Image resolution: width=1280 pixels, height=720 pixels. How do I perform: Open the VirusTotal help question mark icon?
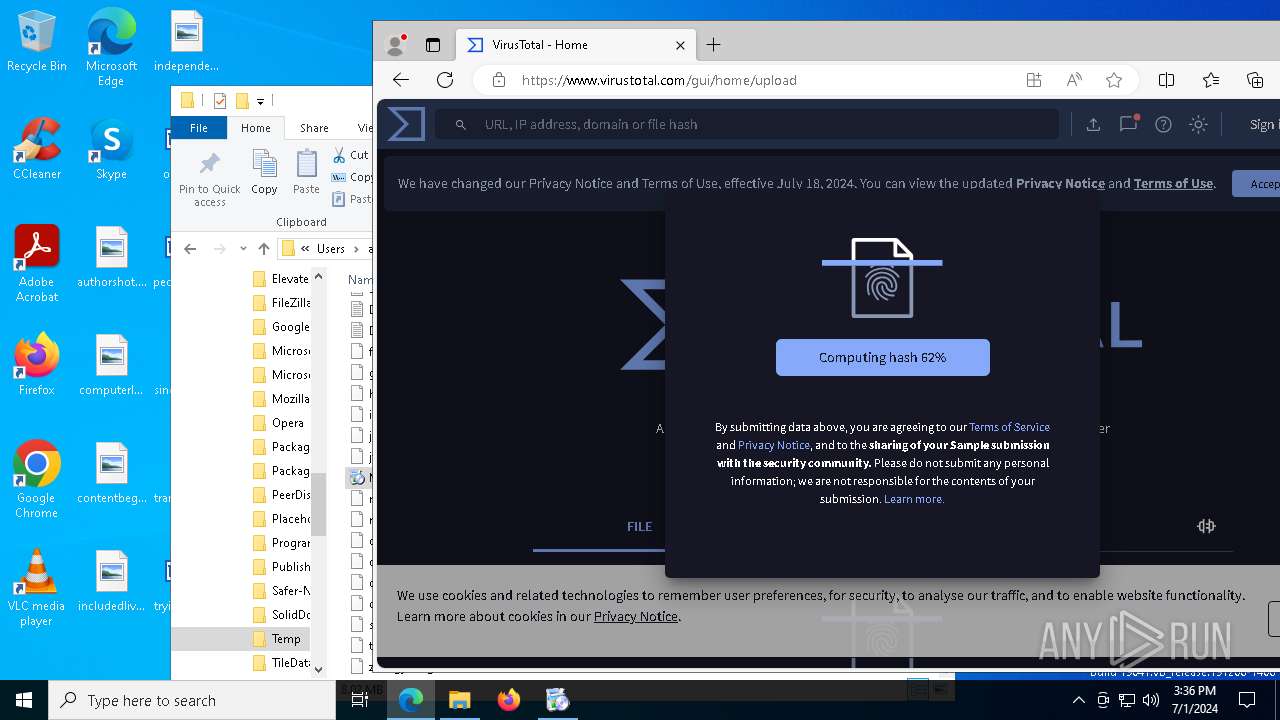(1163, 124)
